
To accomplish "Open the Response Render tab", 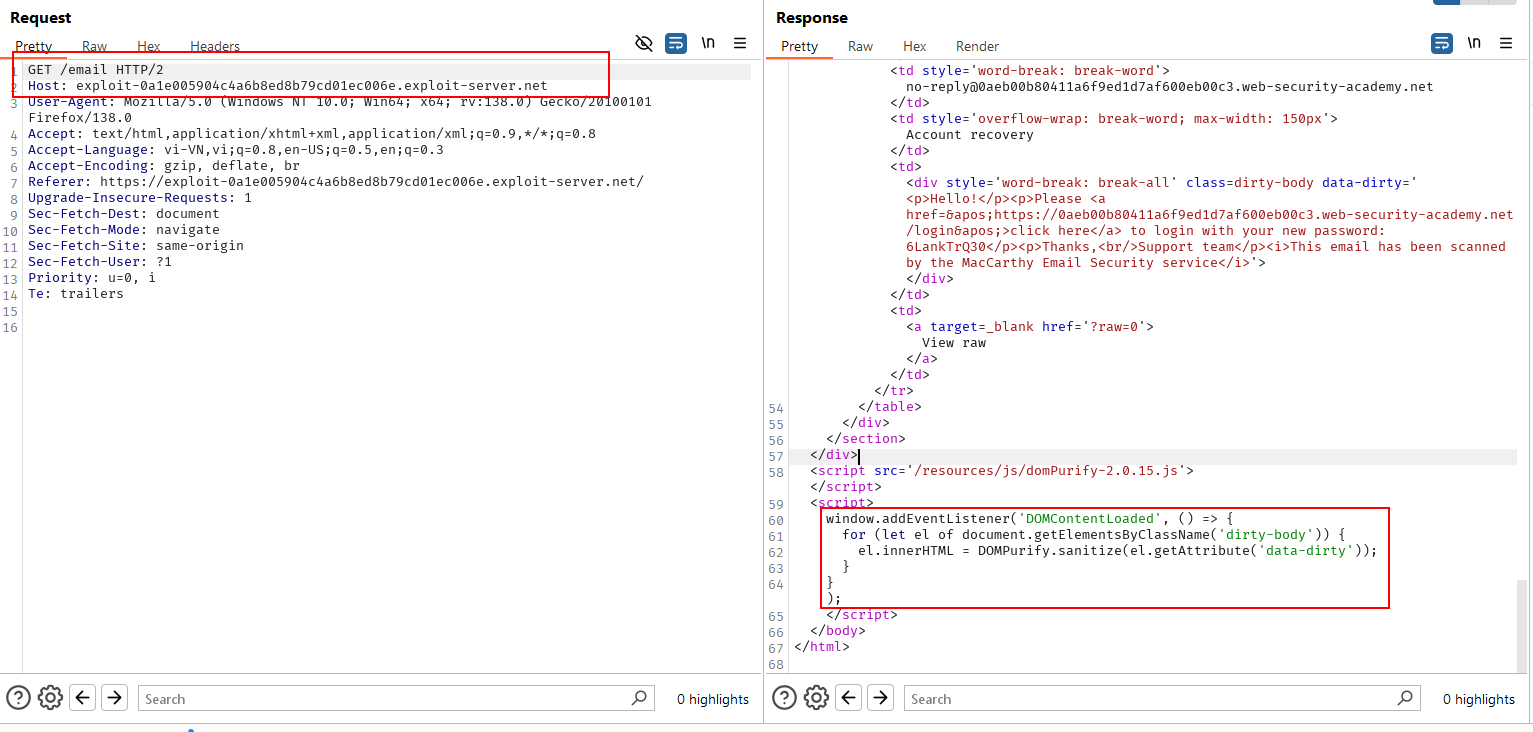I will point(977,46).
